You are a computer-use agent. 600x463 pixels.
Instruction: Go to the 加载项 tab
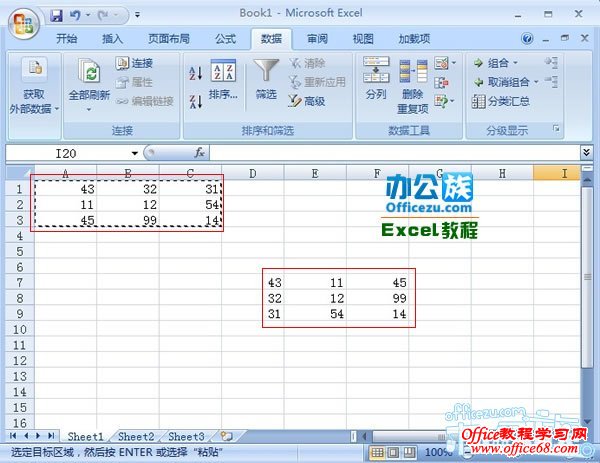pyautogui.click(x=414, y=39)
